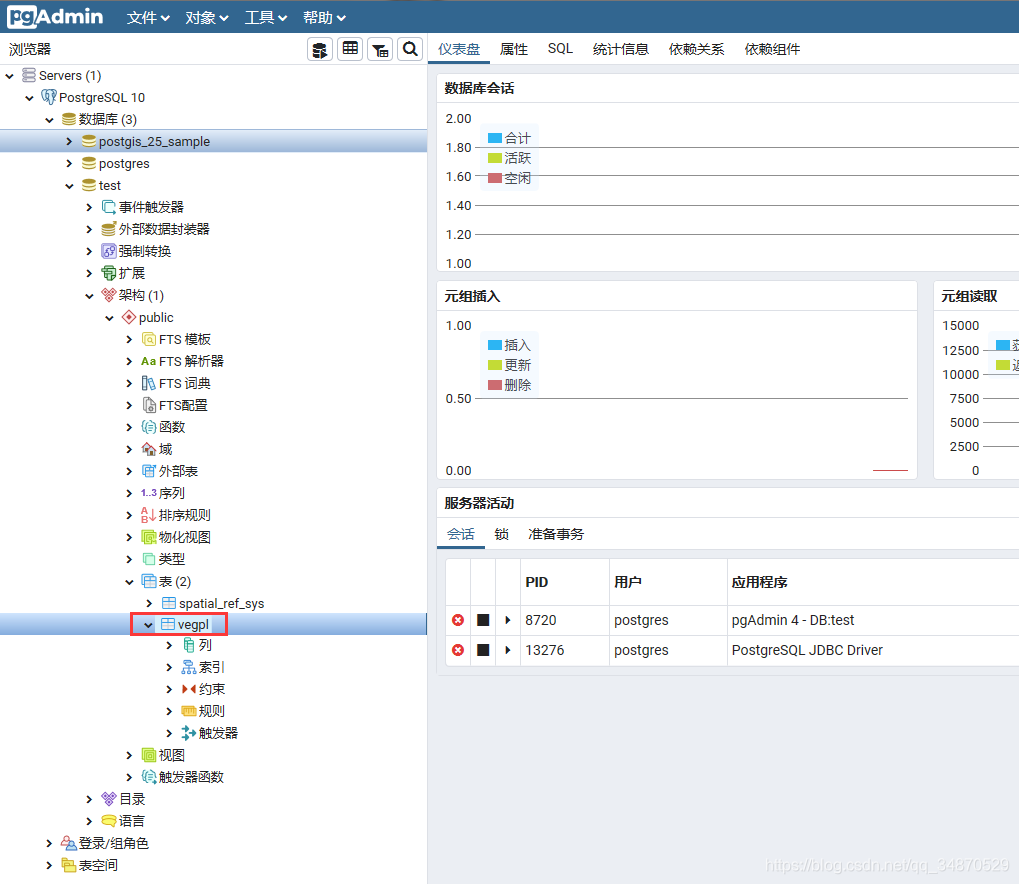This screenshot has height=884, width=1019.
Task: Select the 目录 catalogs tree item
Action: (131, 799)
